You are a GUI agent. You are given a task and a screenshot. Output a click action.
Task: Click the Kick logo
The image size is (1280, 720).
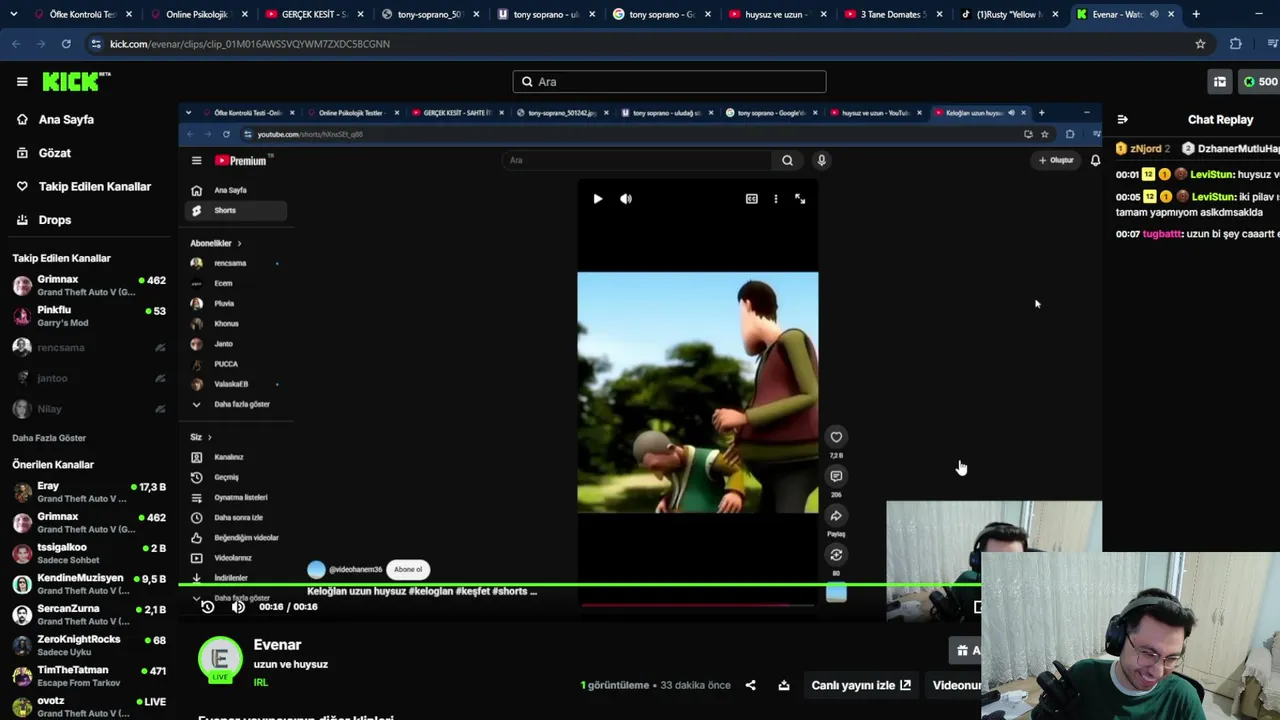76,82
